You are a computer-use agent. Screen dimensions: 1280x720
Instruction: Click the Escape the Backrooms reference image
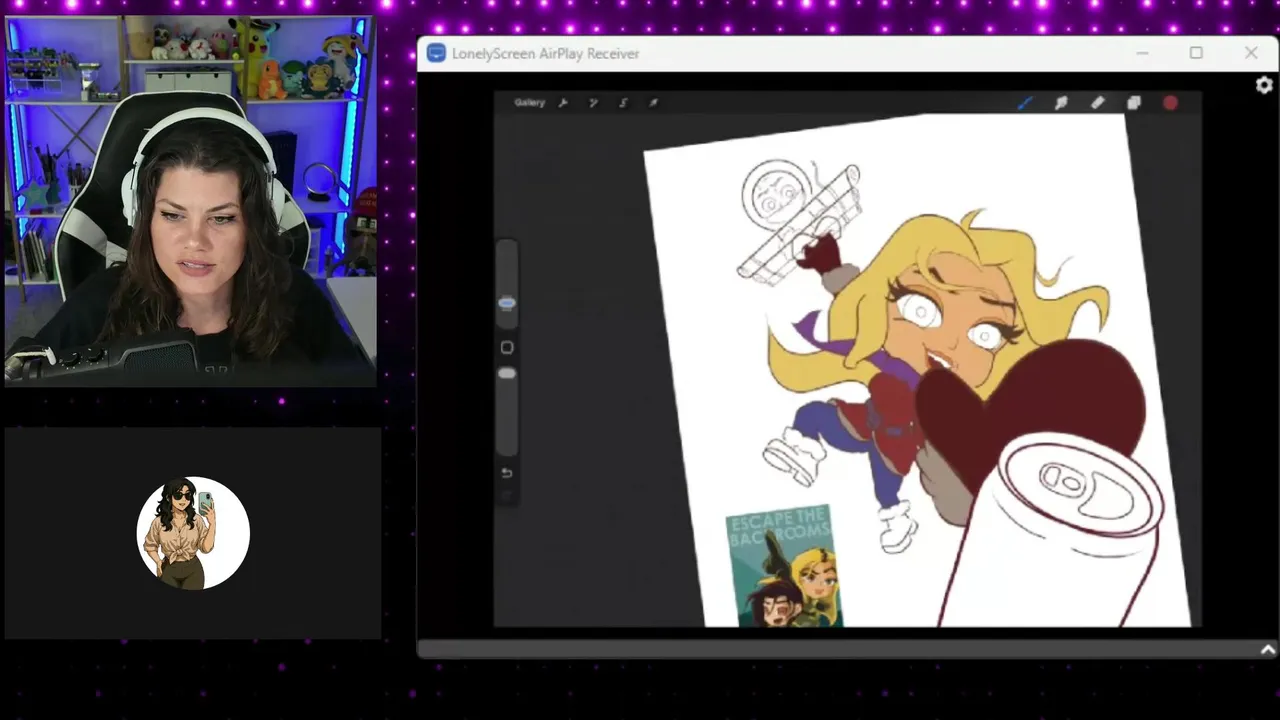tap(784, 567)
